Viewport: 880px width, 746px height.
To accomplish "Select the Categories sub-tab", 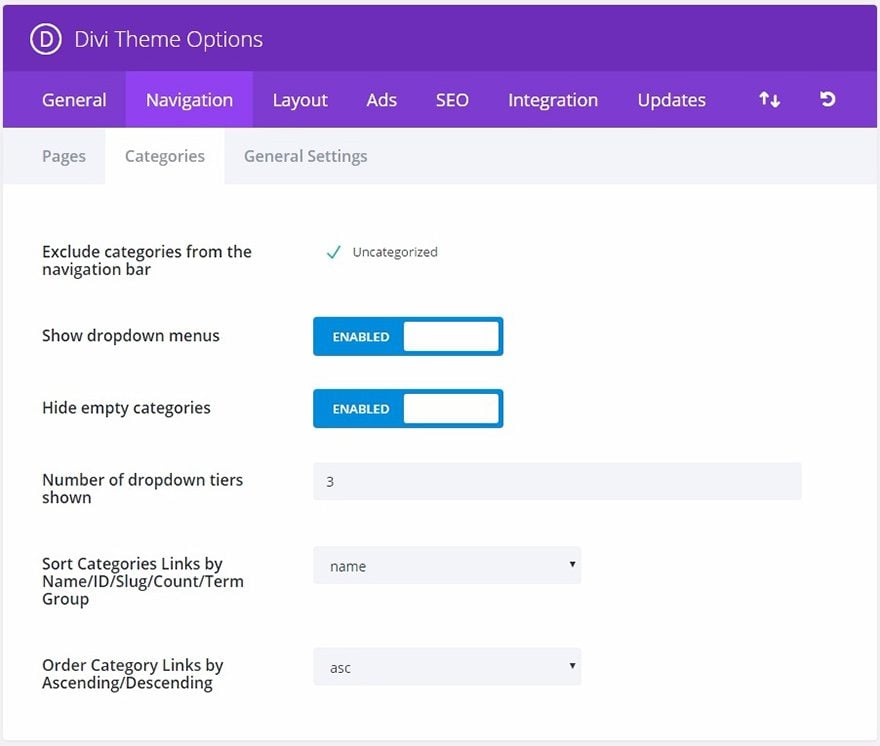I will click(x=164, y=156).
